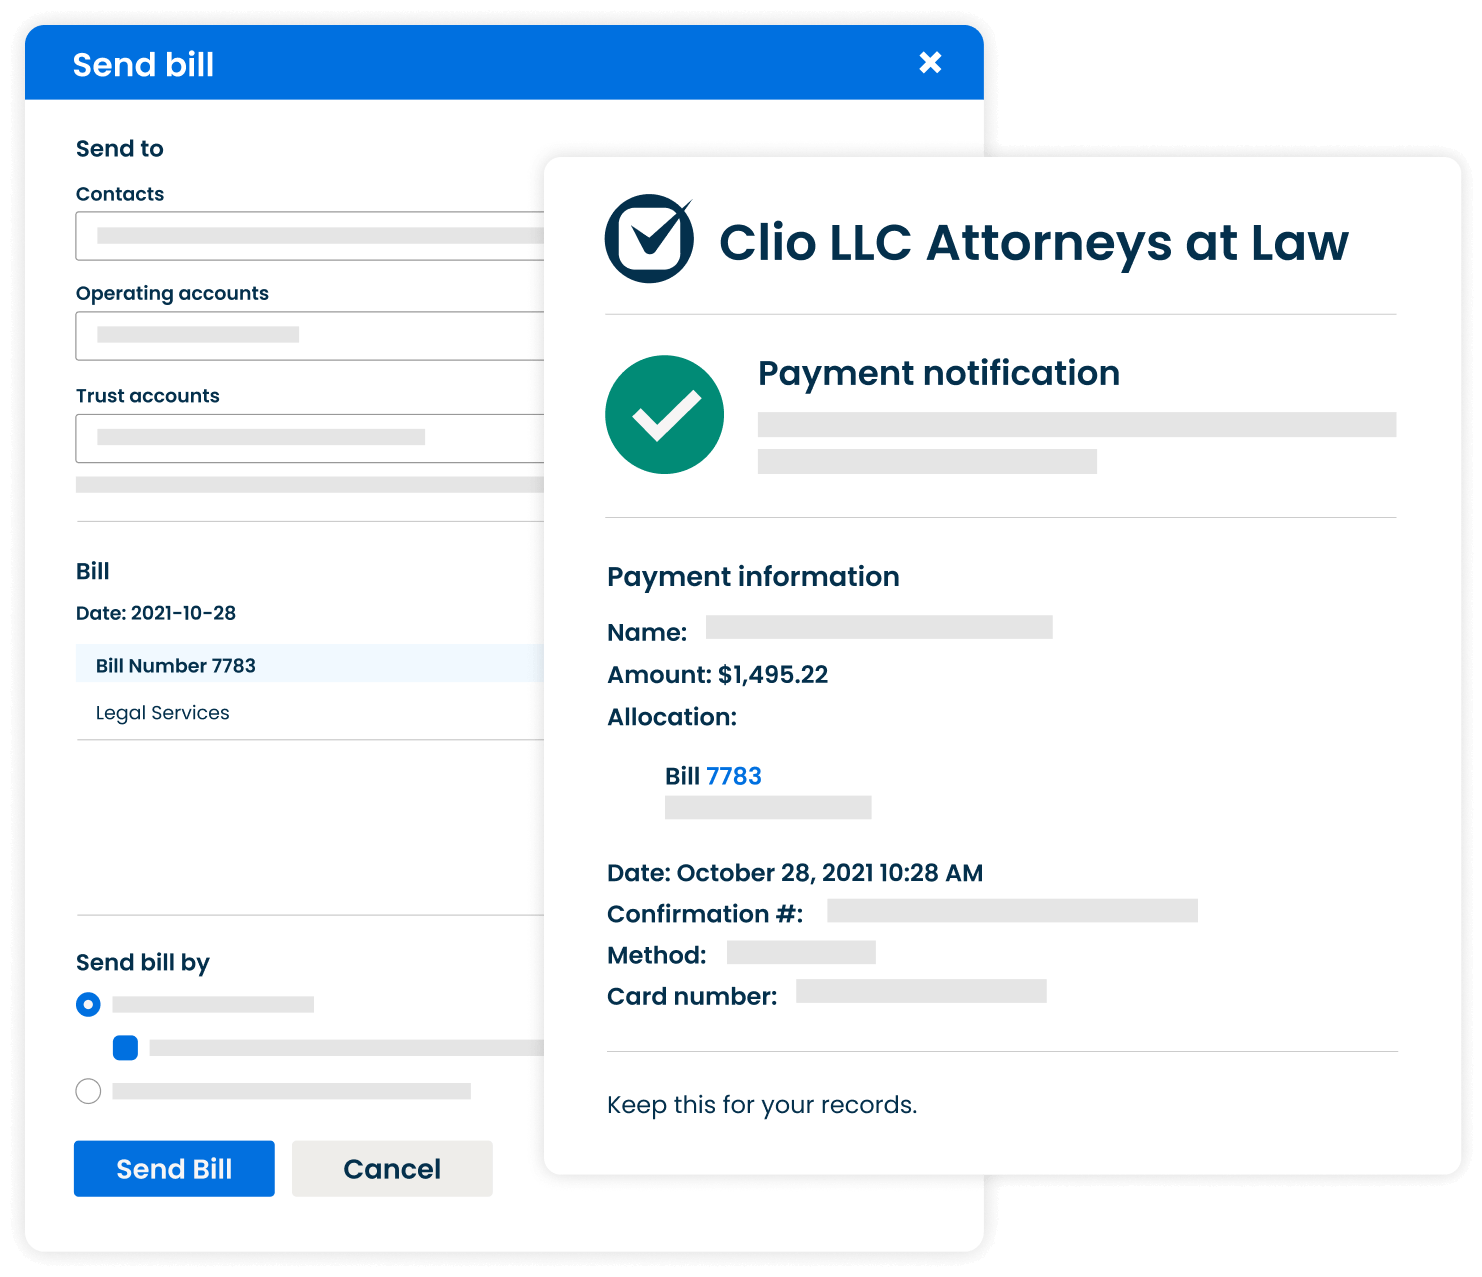Click the Clio LLC Attorneys at Law title
The height and width of the screenshot is (1277, 1482).
1033,243
